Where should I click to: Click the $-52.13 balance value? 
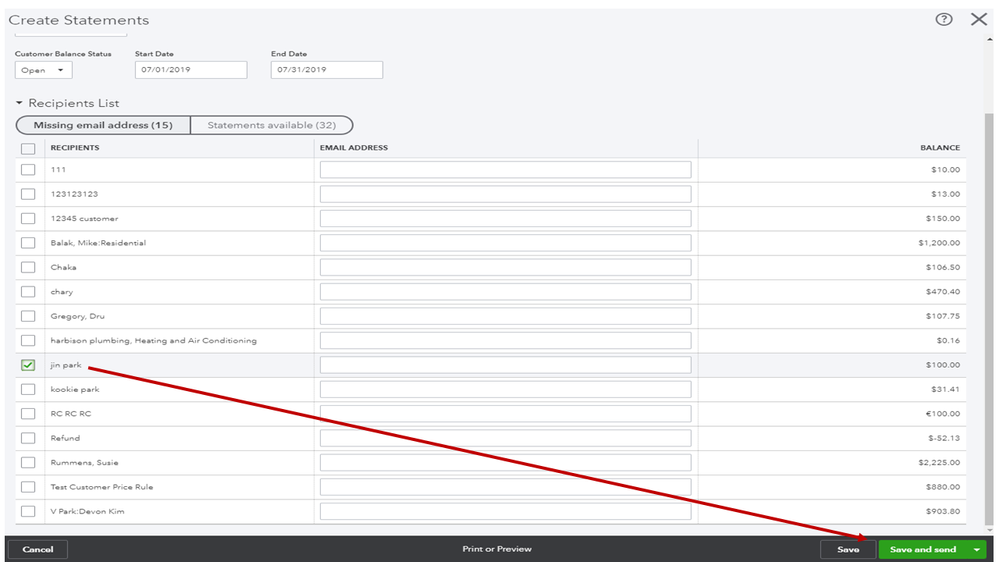tap(944, 438)
